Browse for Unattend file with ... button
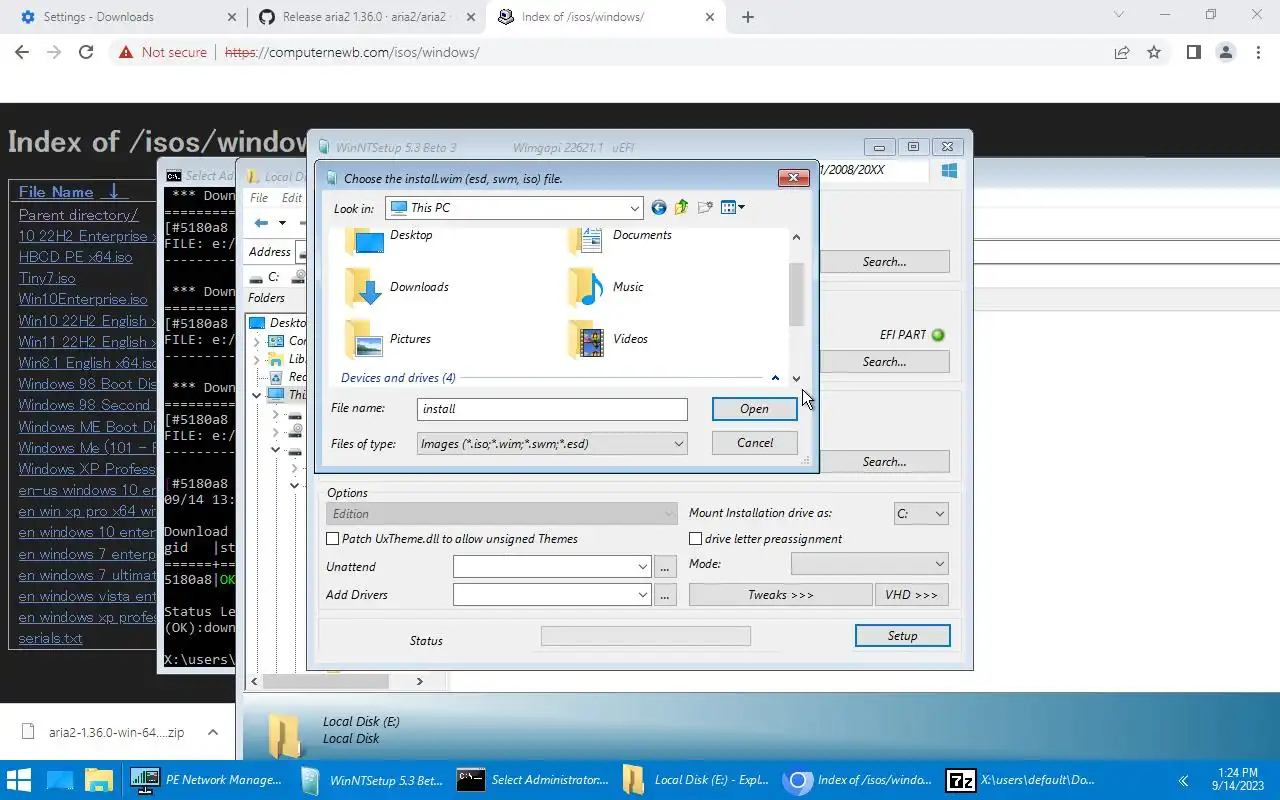The height and width of the screenshot is (800, 1280). (666, 567)
